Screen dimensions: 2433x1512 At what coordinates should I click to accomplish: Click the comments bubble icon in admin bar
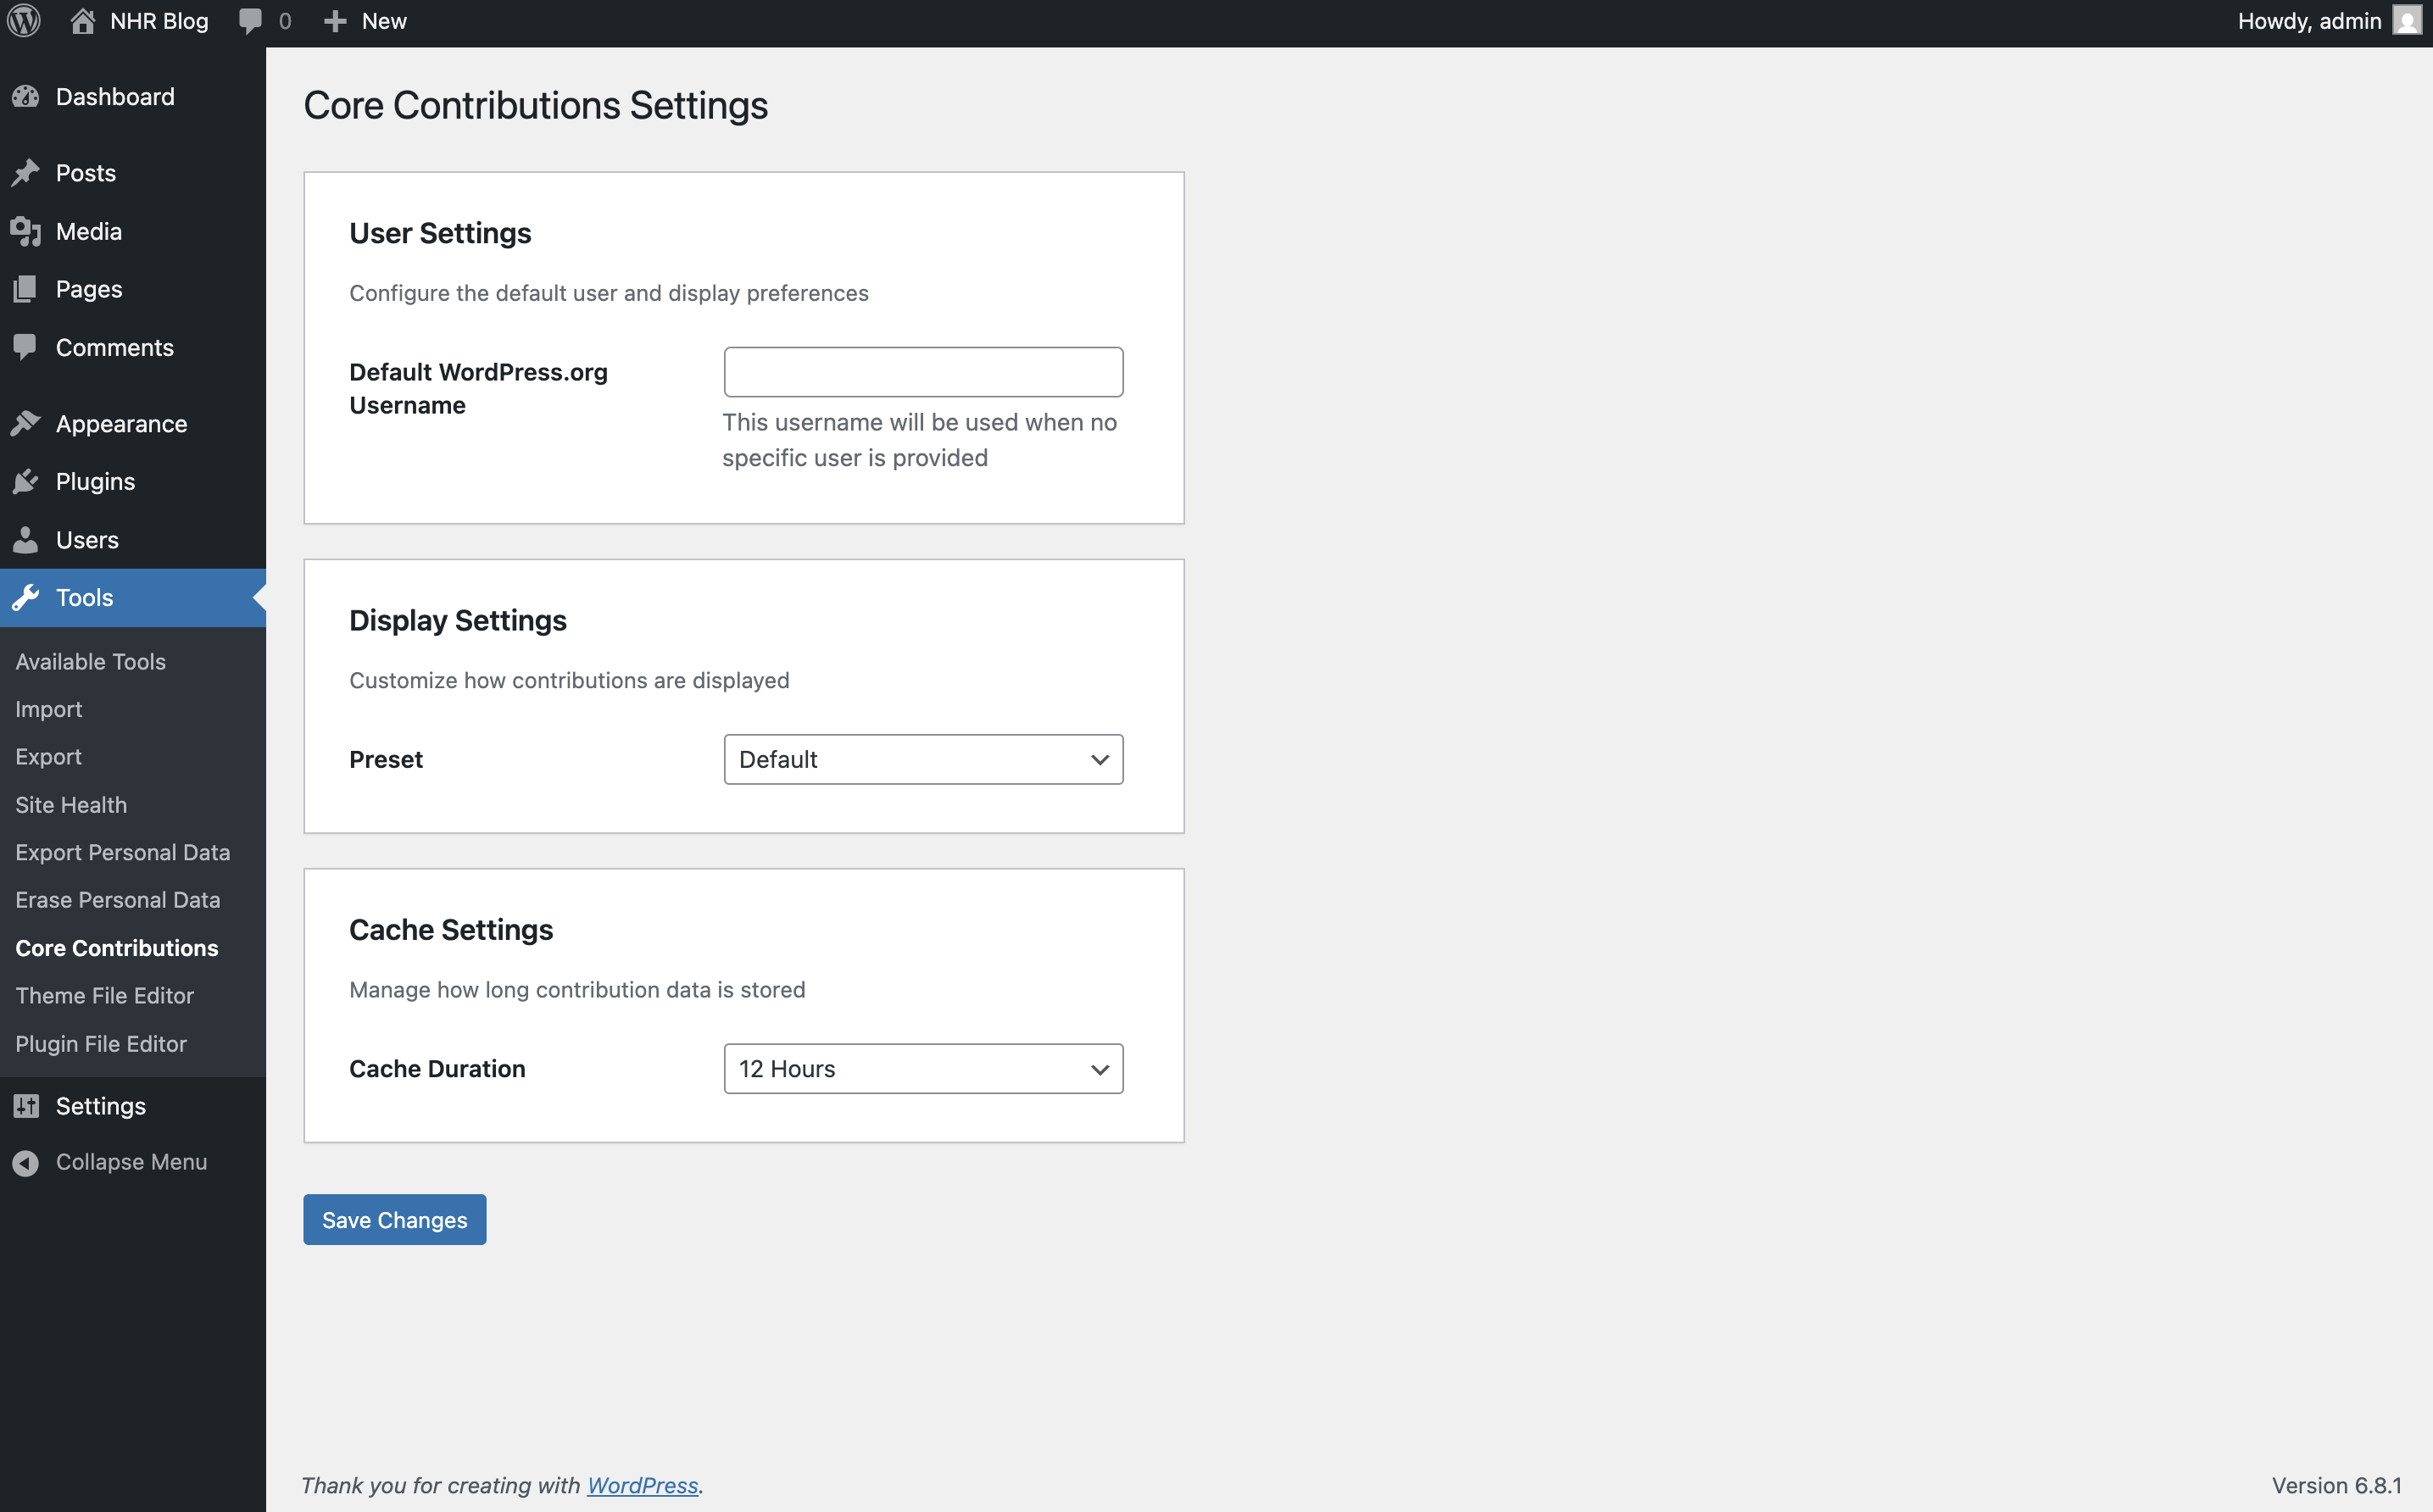point(250,22)
